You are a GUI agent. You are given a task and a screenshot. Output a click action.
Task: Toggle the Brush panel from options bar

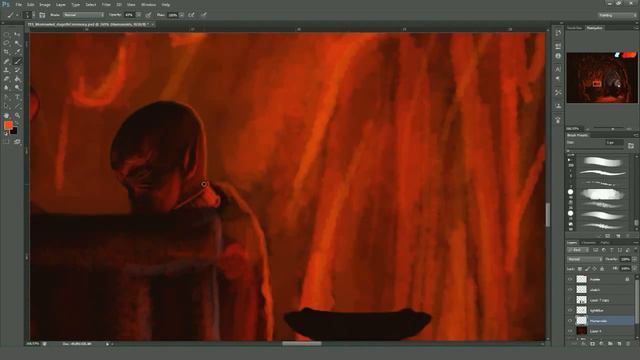pyautogui.click(x=42, y=15)
